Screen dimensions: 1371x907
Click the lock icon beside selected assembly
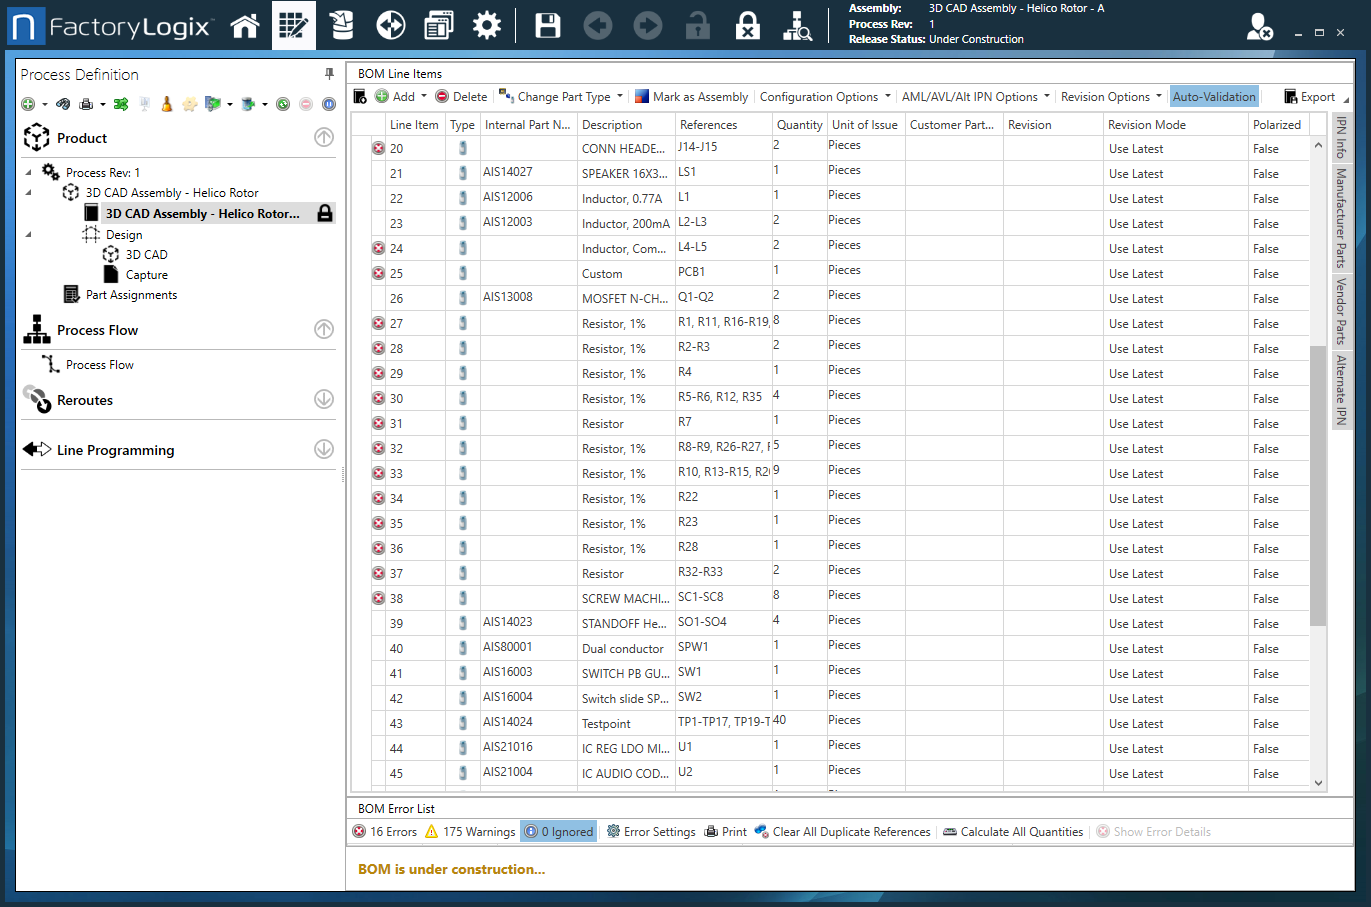(325, 213)
